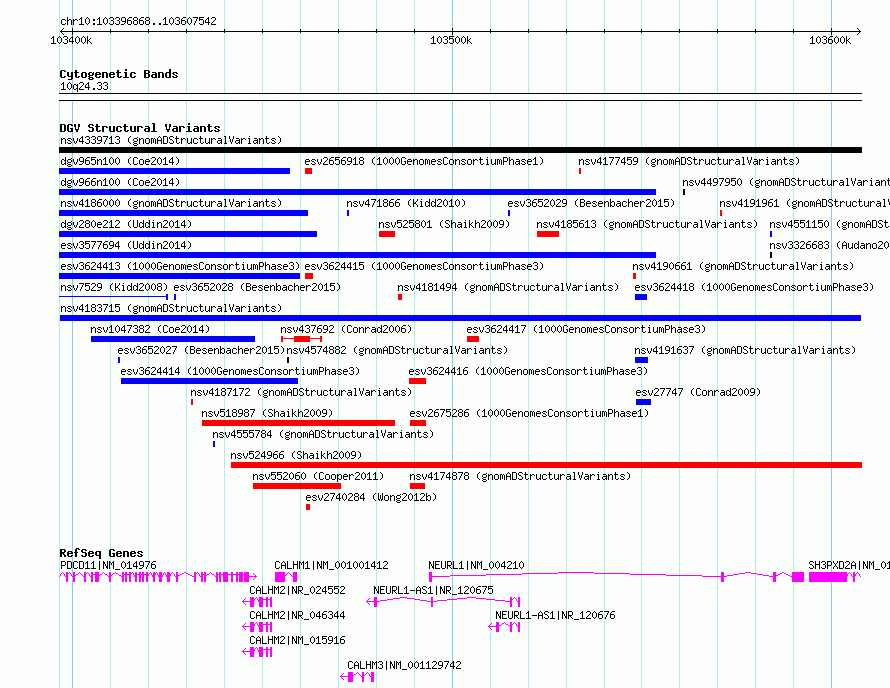Select nsv4174878 variant label
Screen dimensions: 890x688
[520, 476]
